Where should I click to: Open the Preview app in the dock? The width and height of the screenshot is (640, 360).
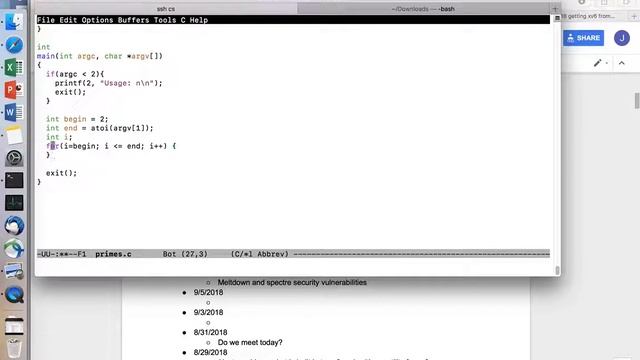(x=14, y=271)
